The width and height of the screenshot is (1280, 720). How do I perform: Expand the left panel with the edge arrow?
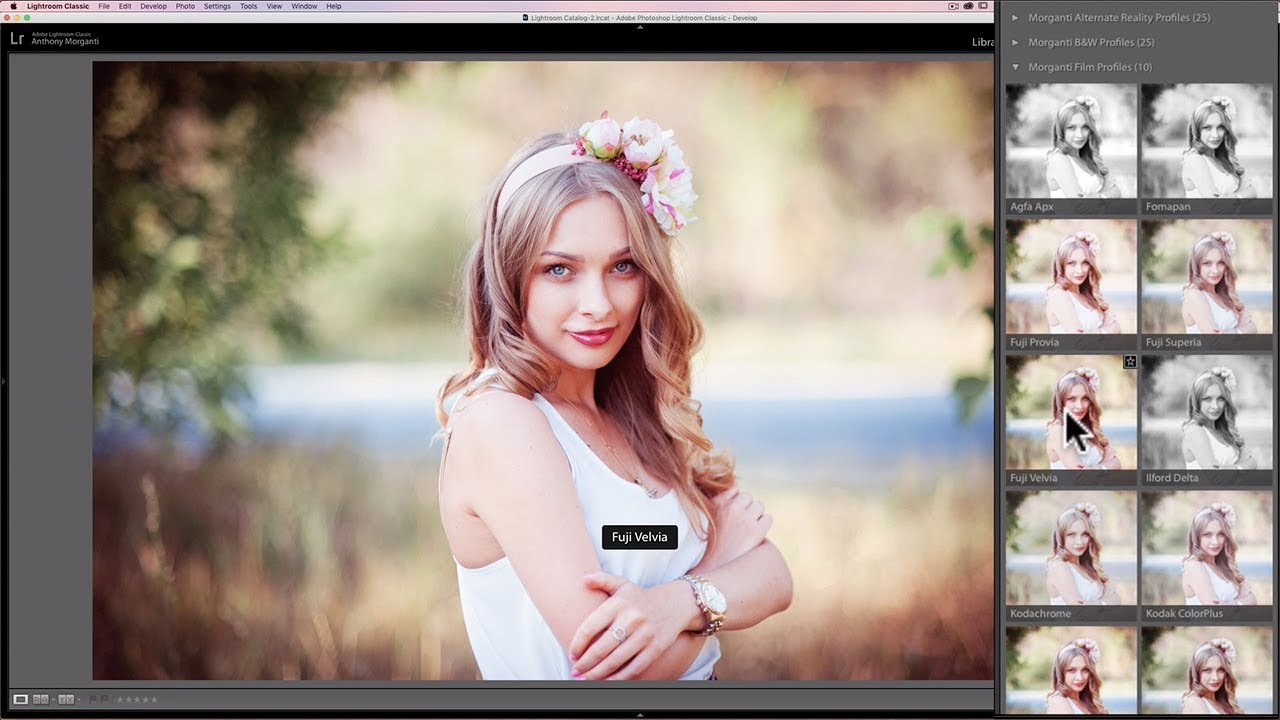coord(4,381)
